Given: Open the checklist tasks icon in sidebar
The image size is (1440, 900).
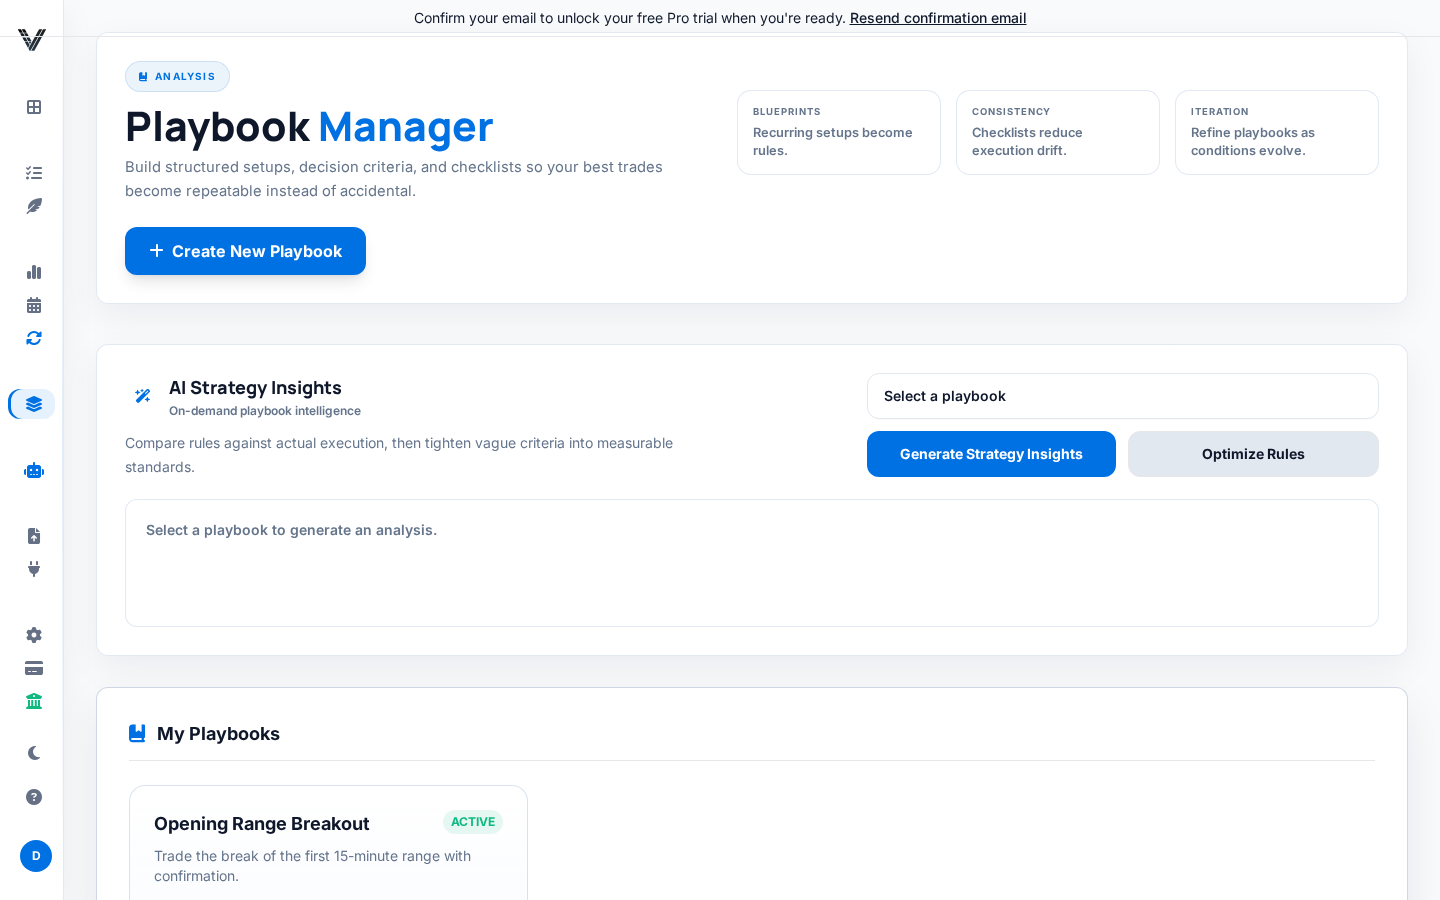Looking at the screenshot, I should point(34,173).
